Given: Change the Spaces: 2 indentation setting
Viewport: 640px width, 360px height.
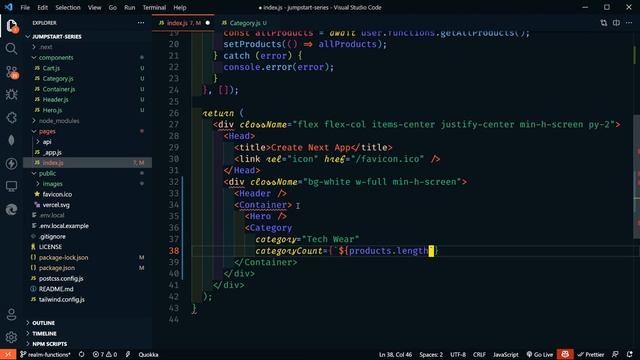Looking at the screenshot, I should tap(431, 354).
